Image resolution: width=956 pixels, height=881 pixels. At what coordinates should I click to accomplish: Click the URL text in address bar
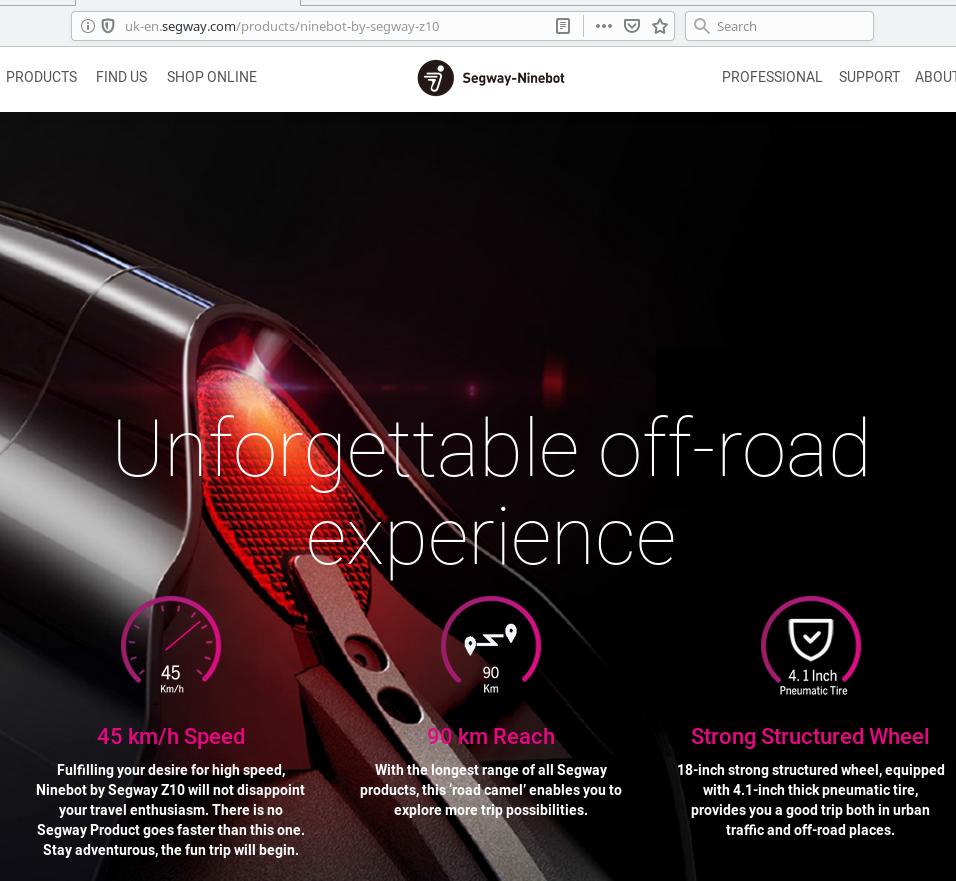(x=282, y=26)
